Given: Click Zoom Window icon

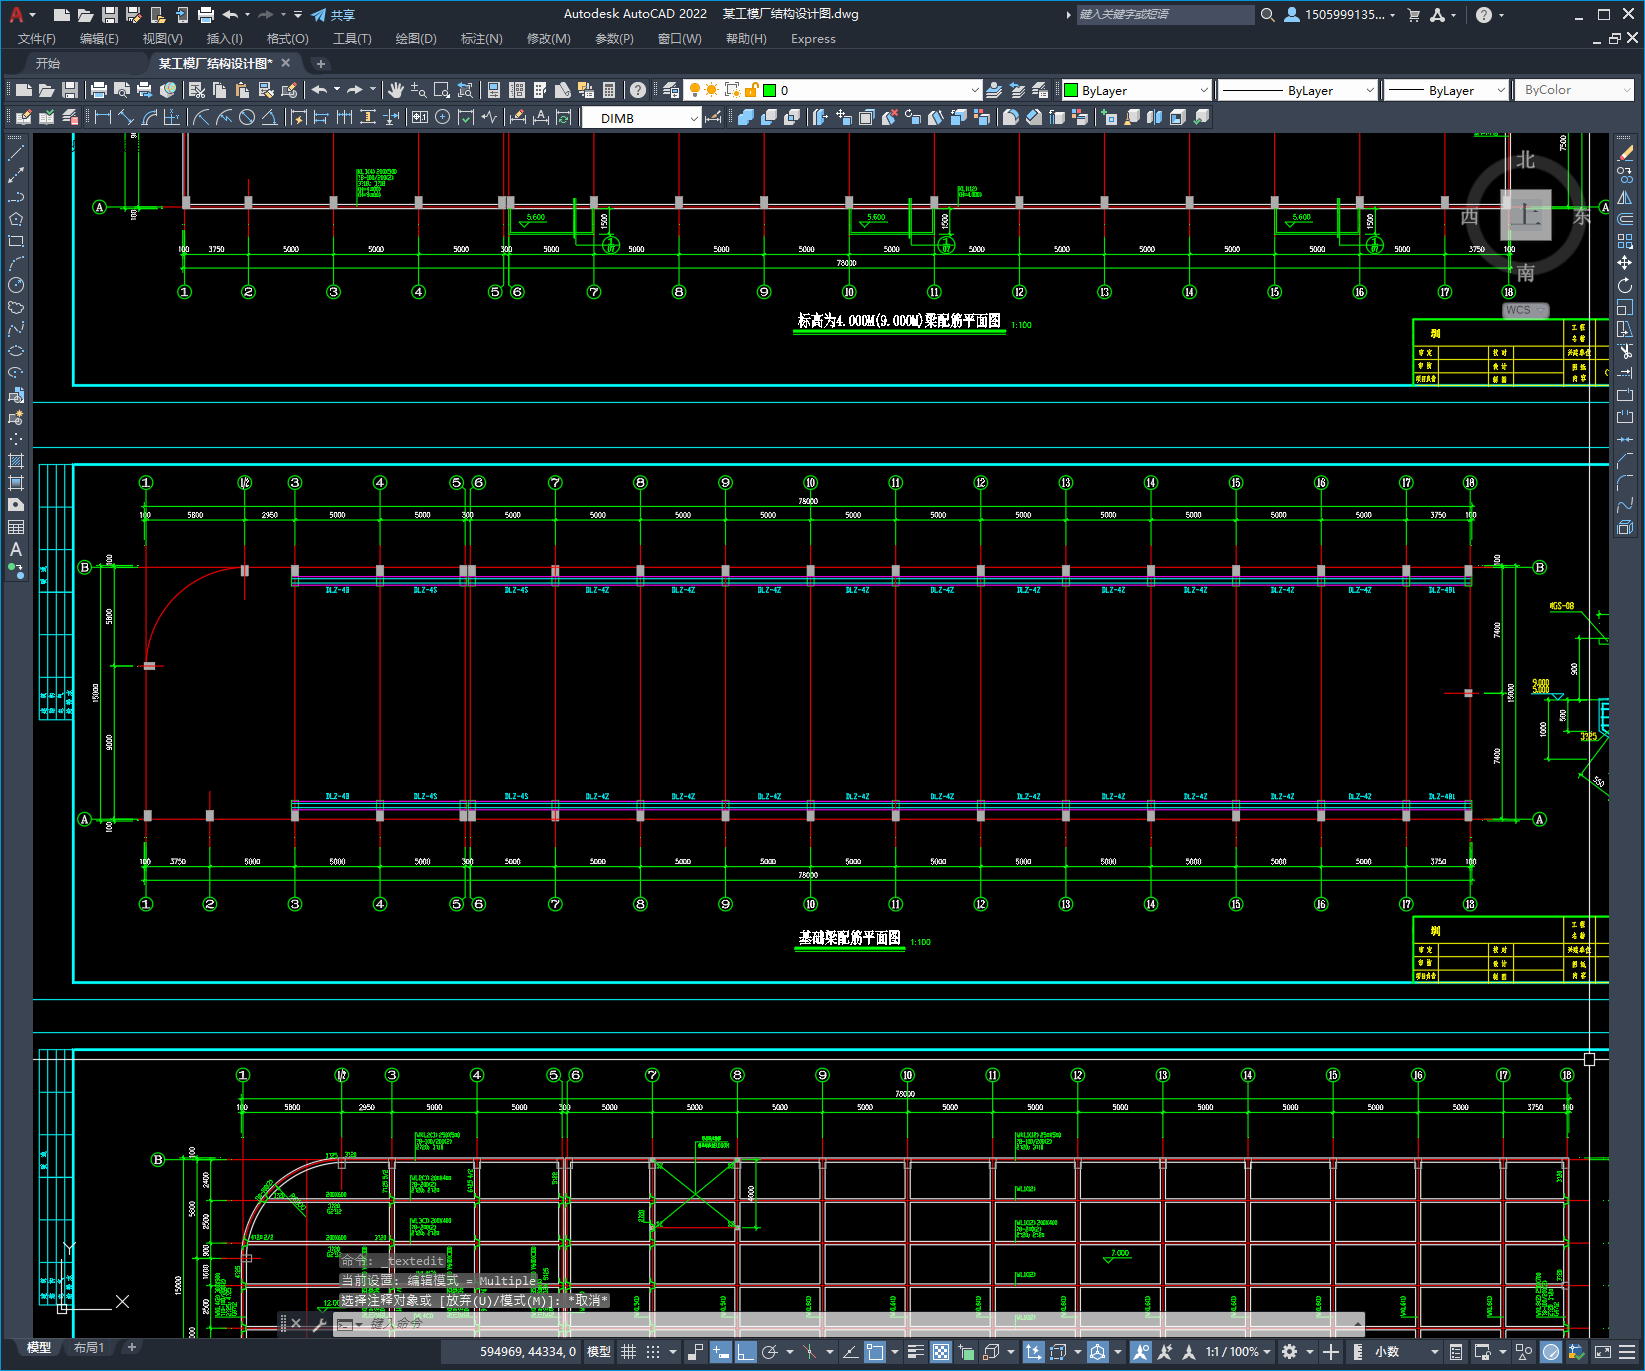Looking at the screenshot, I should pos(442,90).
